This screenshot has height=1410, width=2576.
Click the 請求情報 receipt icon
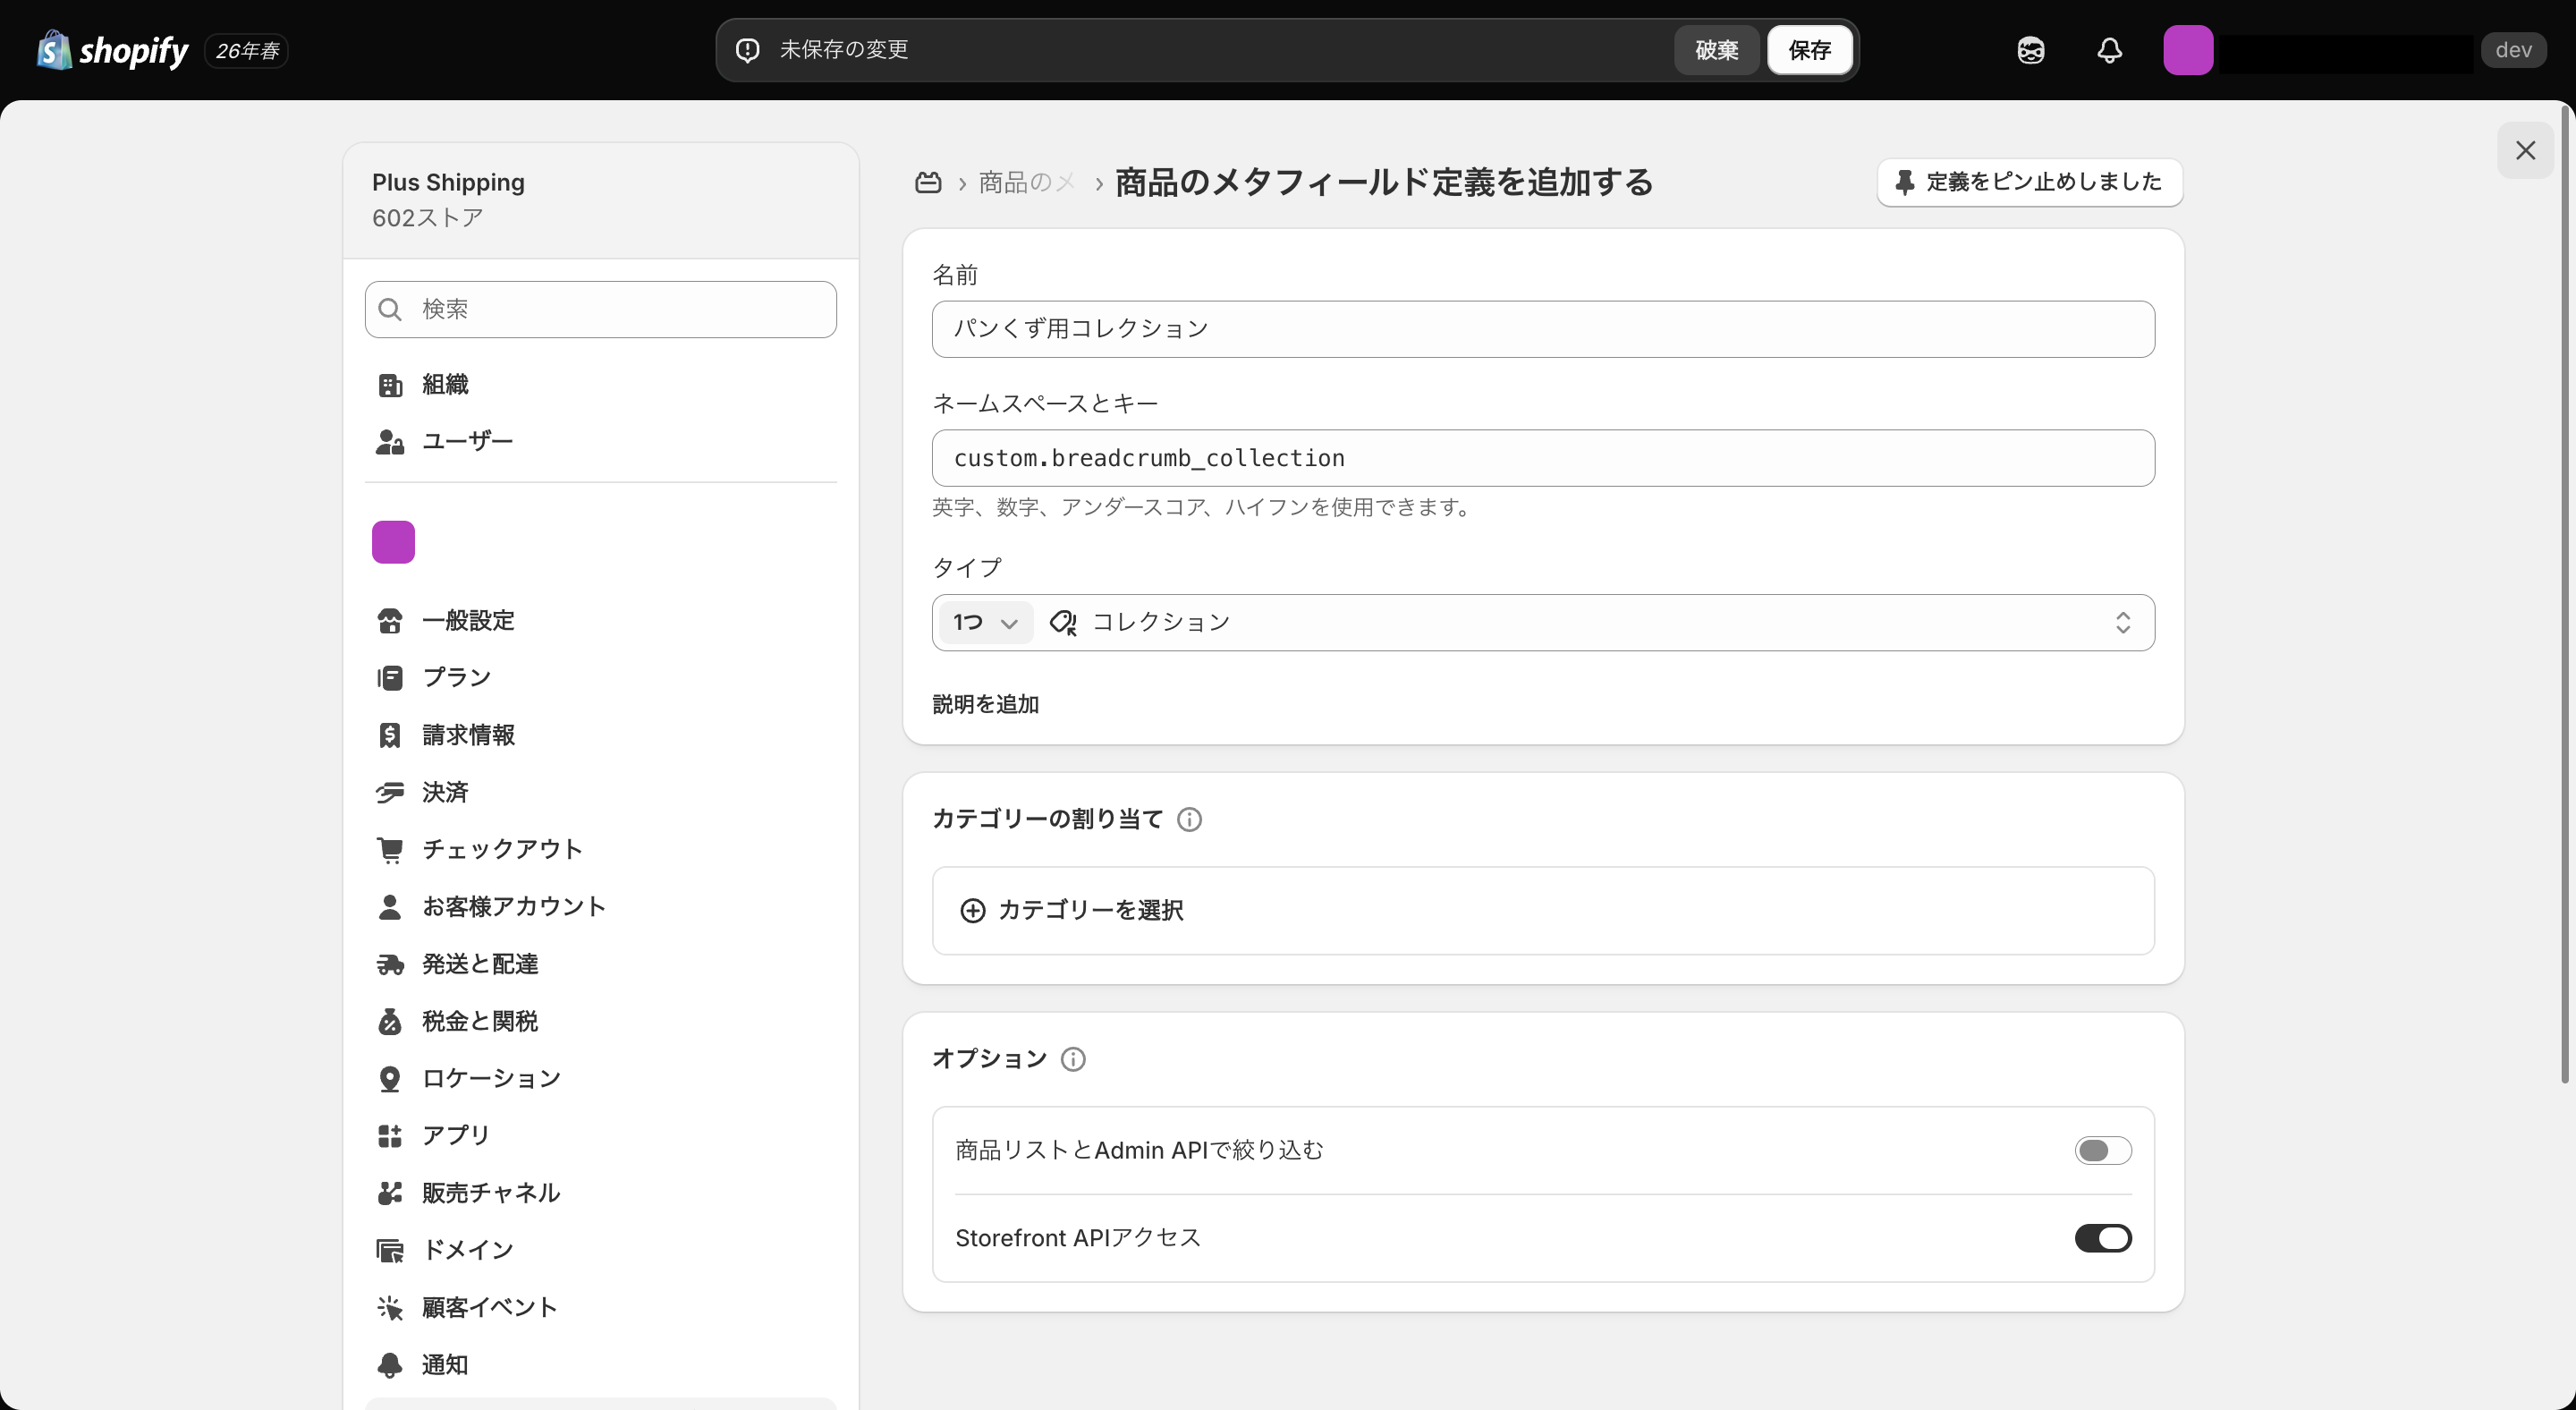(390, 735)
